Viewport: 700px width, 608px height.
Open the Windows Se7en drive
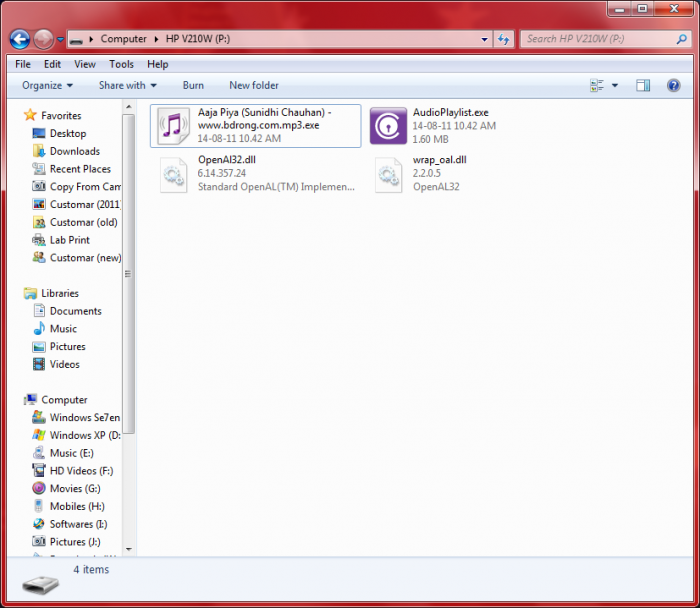point(76,418)
